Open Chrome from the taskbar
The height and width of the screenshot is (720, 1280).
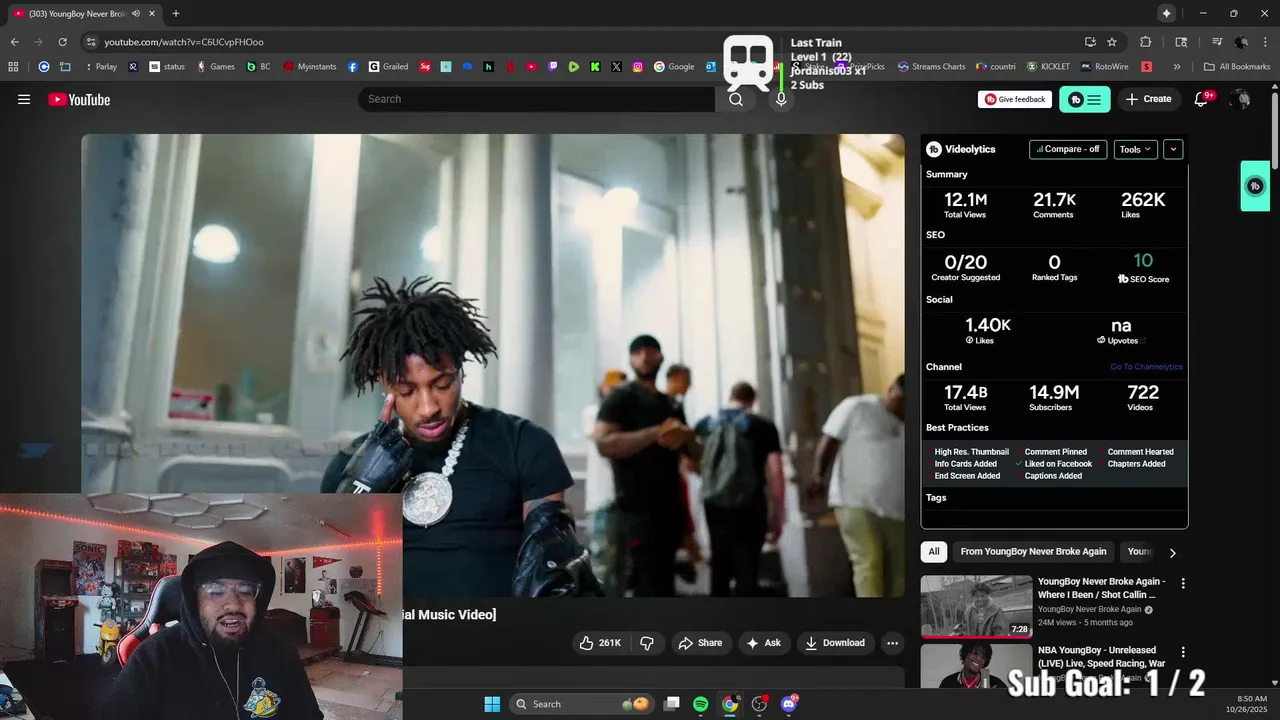click(x=730, y=704)
